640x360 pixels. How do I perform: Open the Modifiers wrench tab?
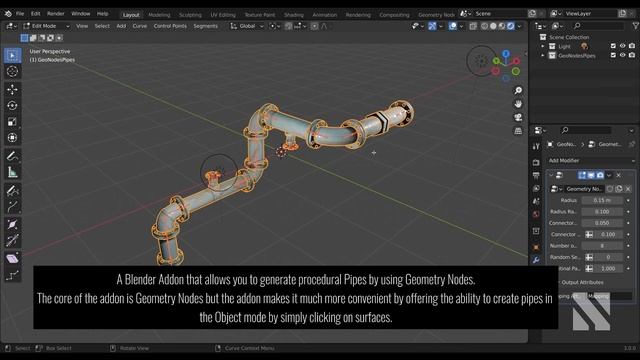(x=536, y=260)
